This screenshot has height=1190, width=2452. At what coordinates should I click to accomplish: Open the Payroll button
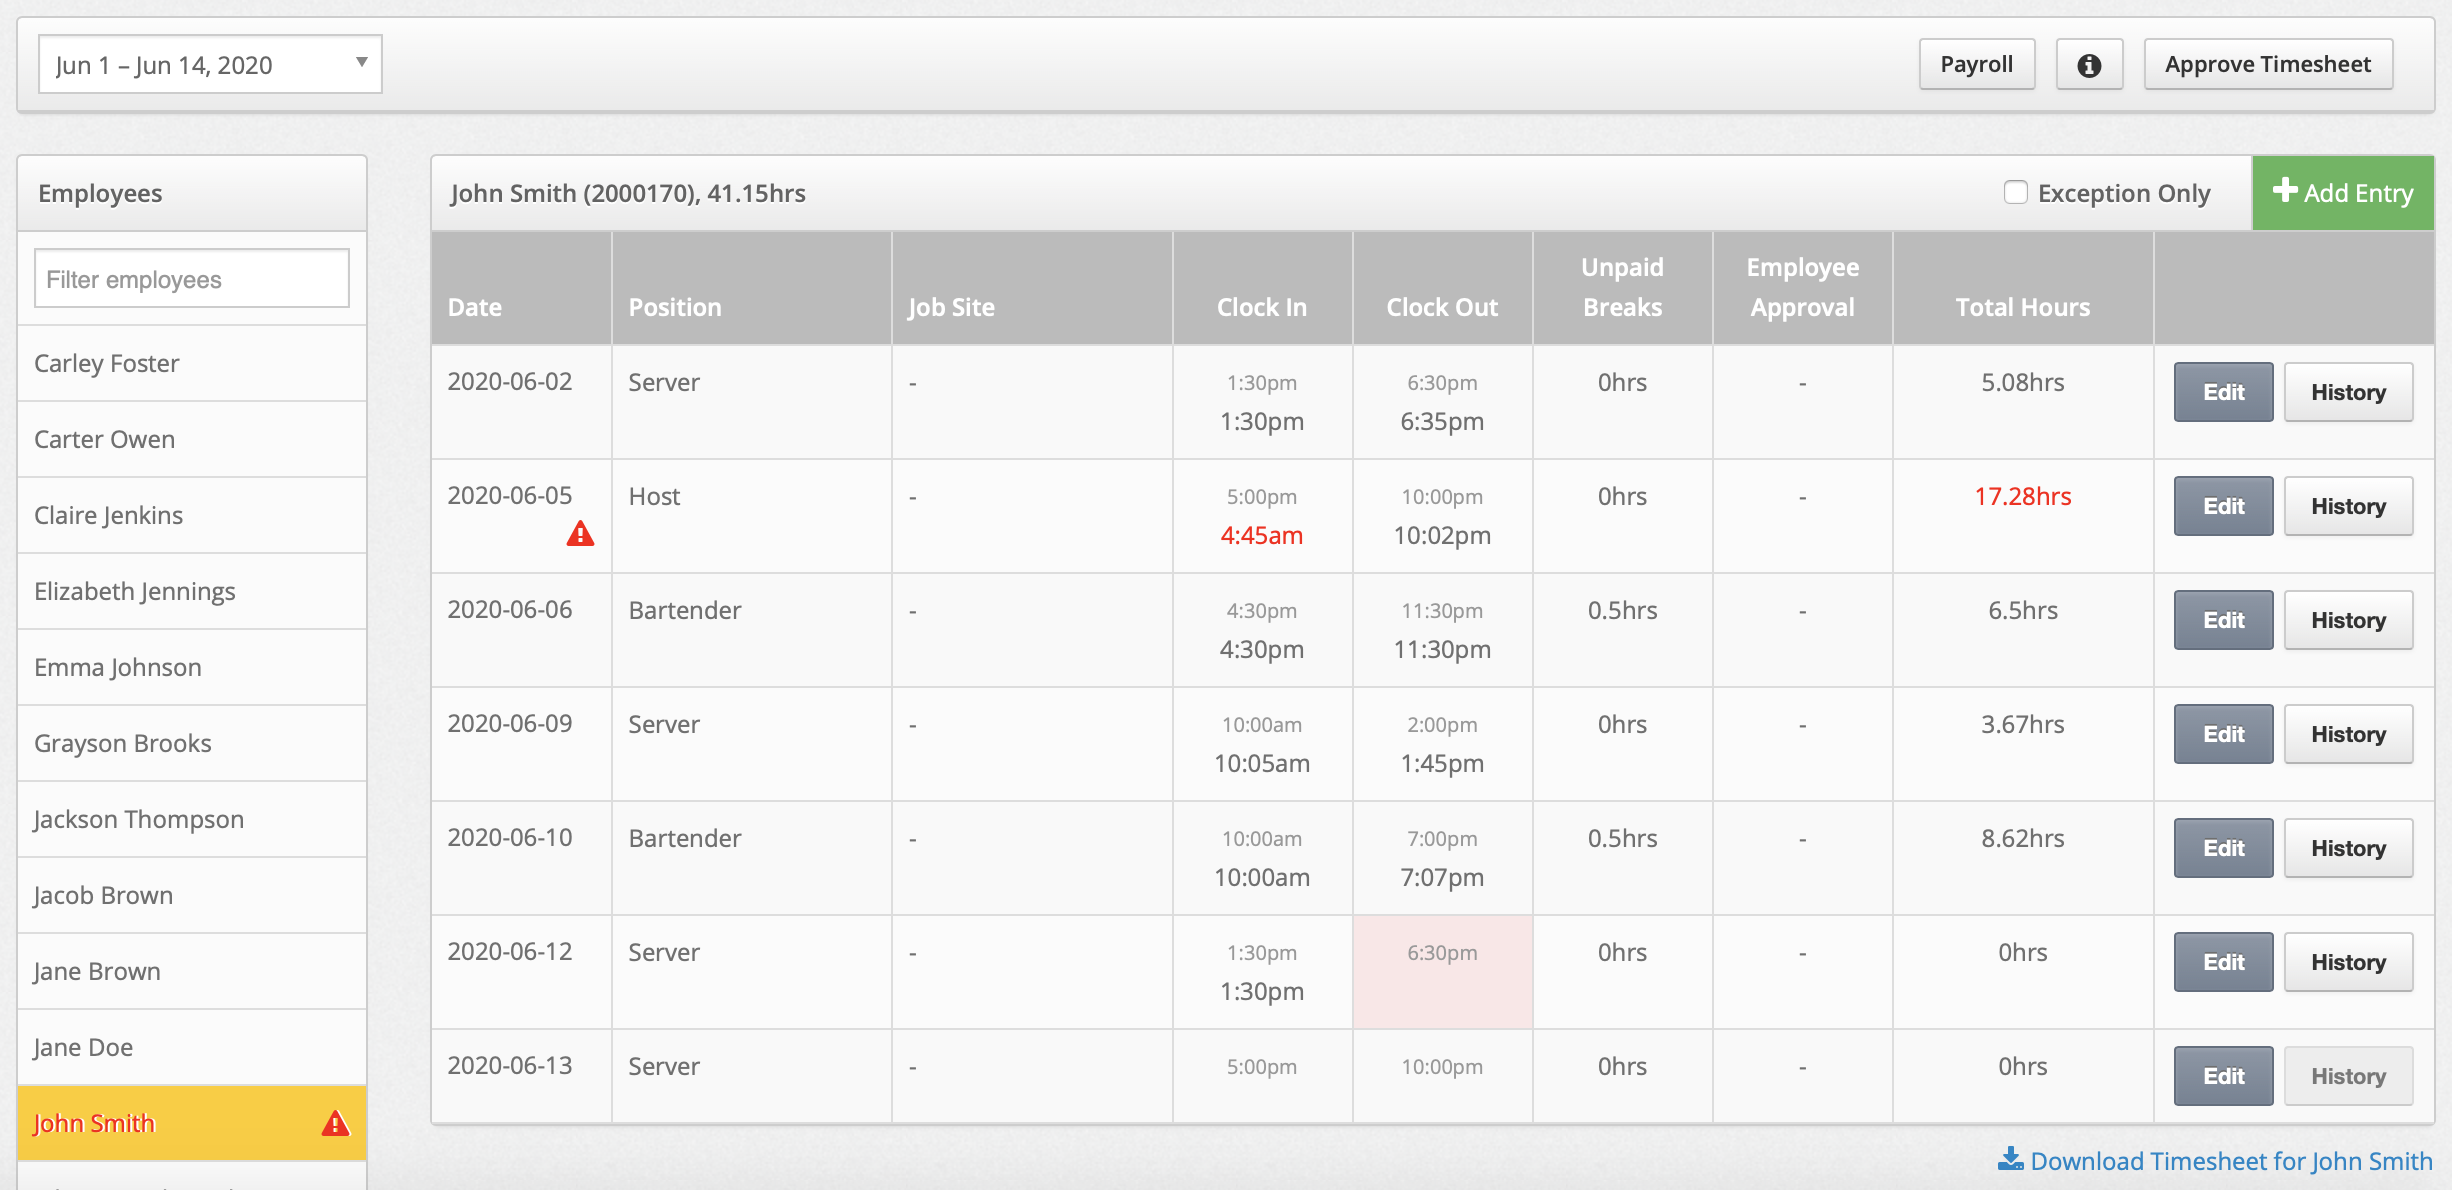click(x=1976, y=65)
